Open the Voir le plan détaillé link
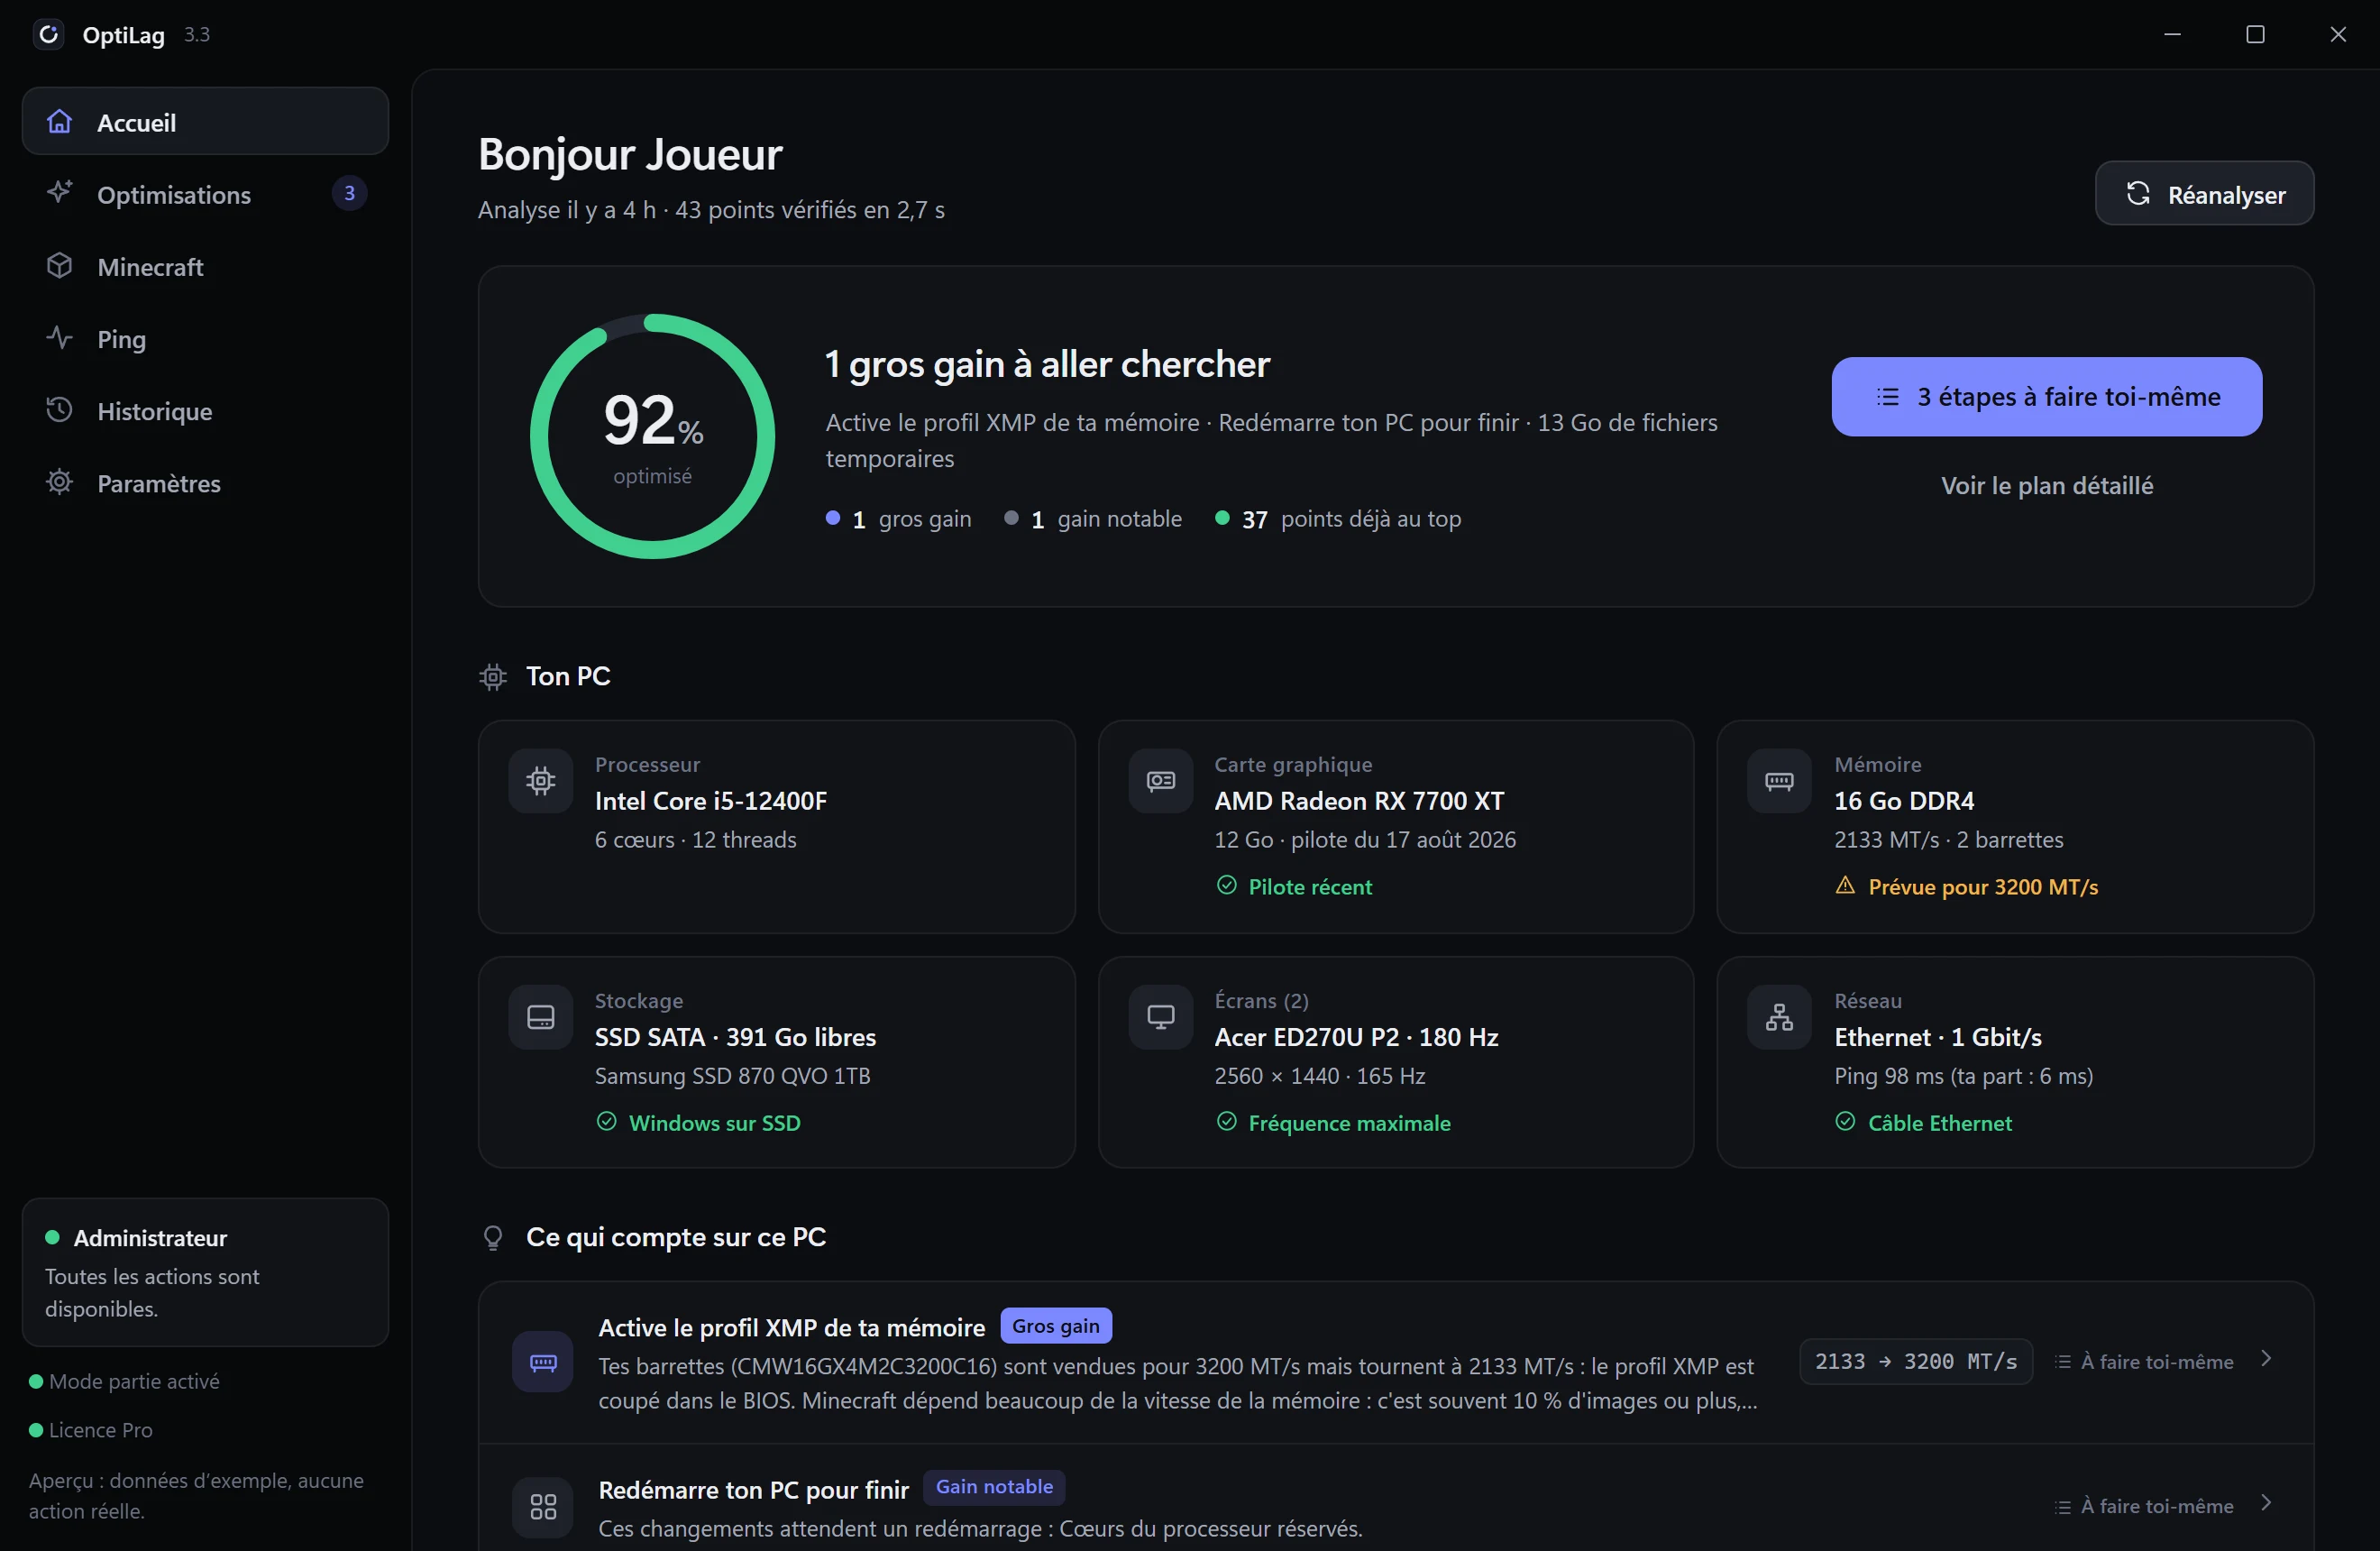 [x=2046, y=485]
